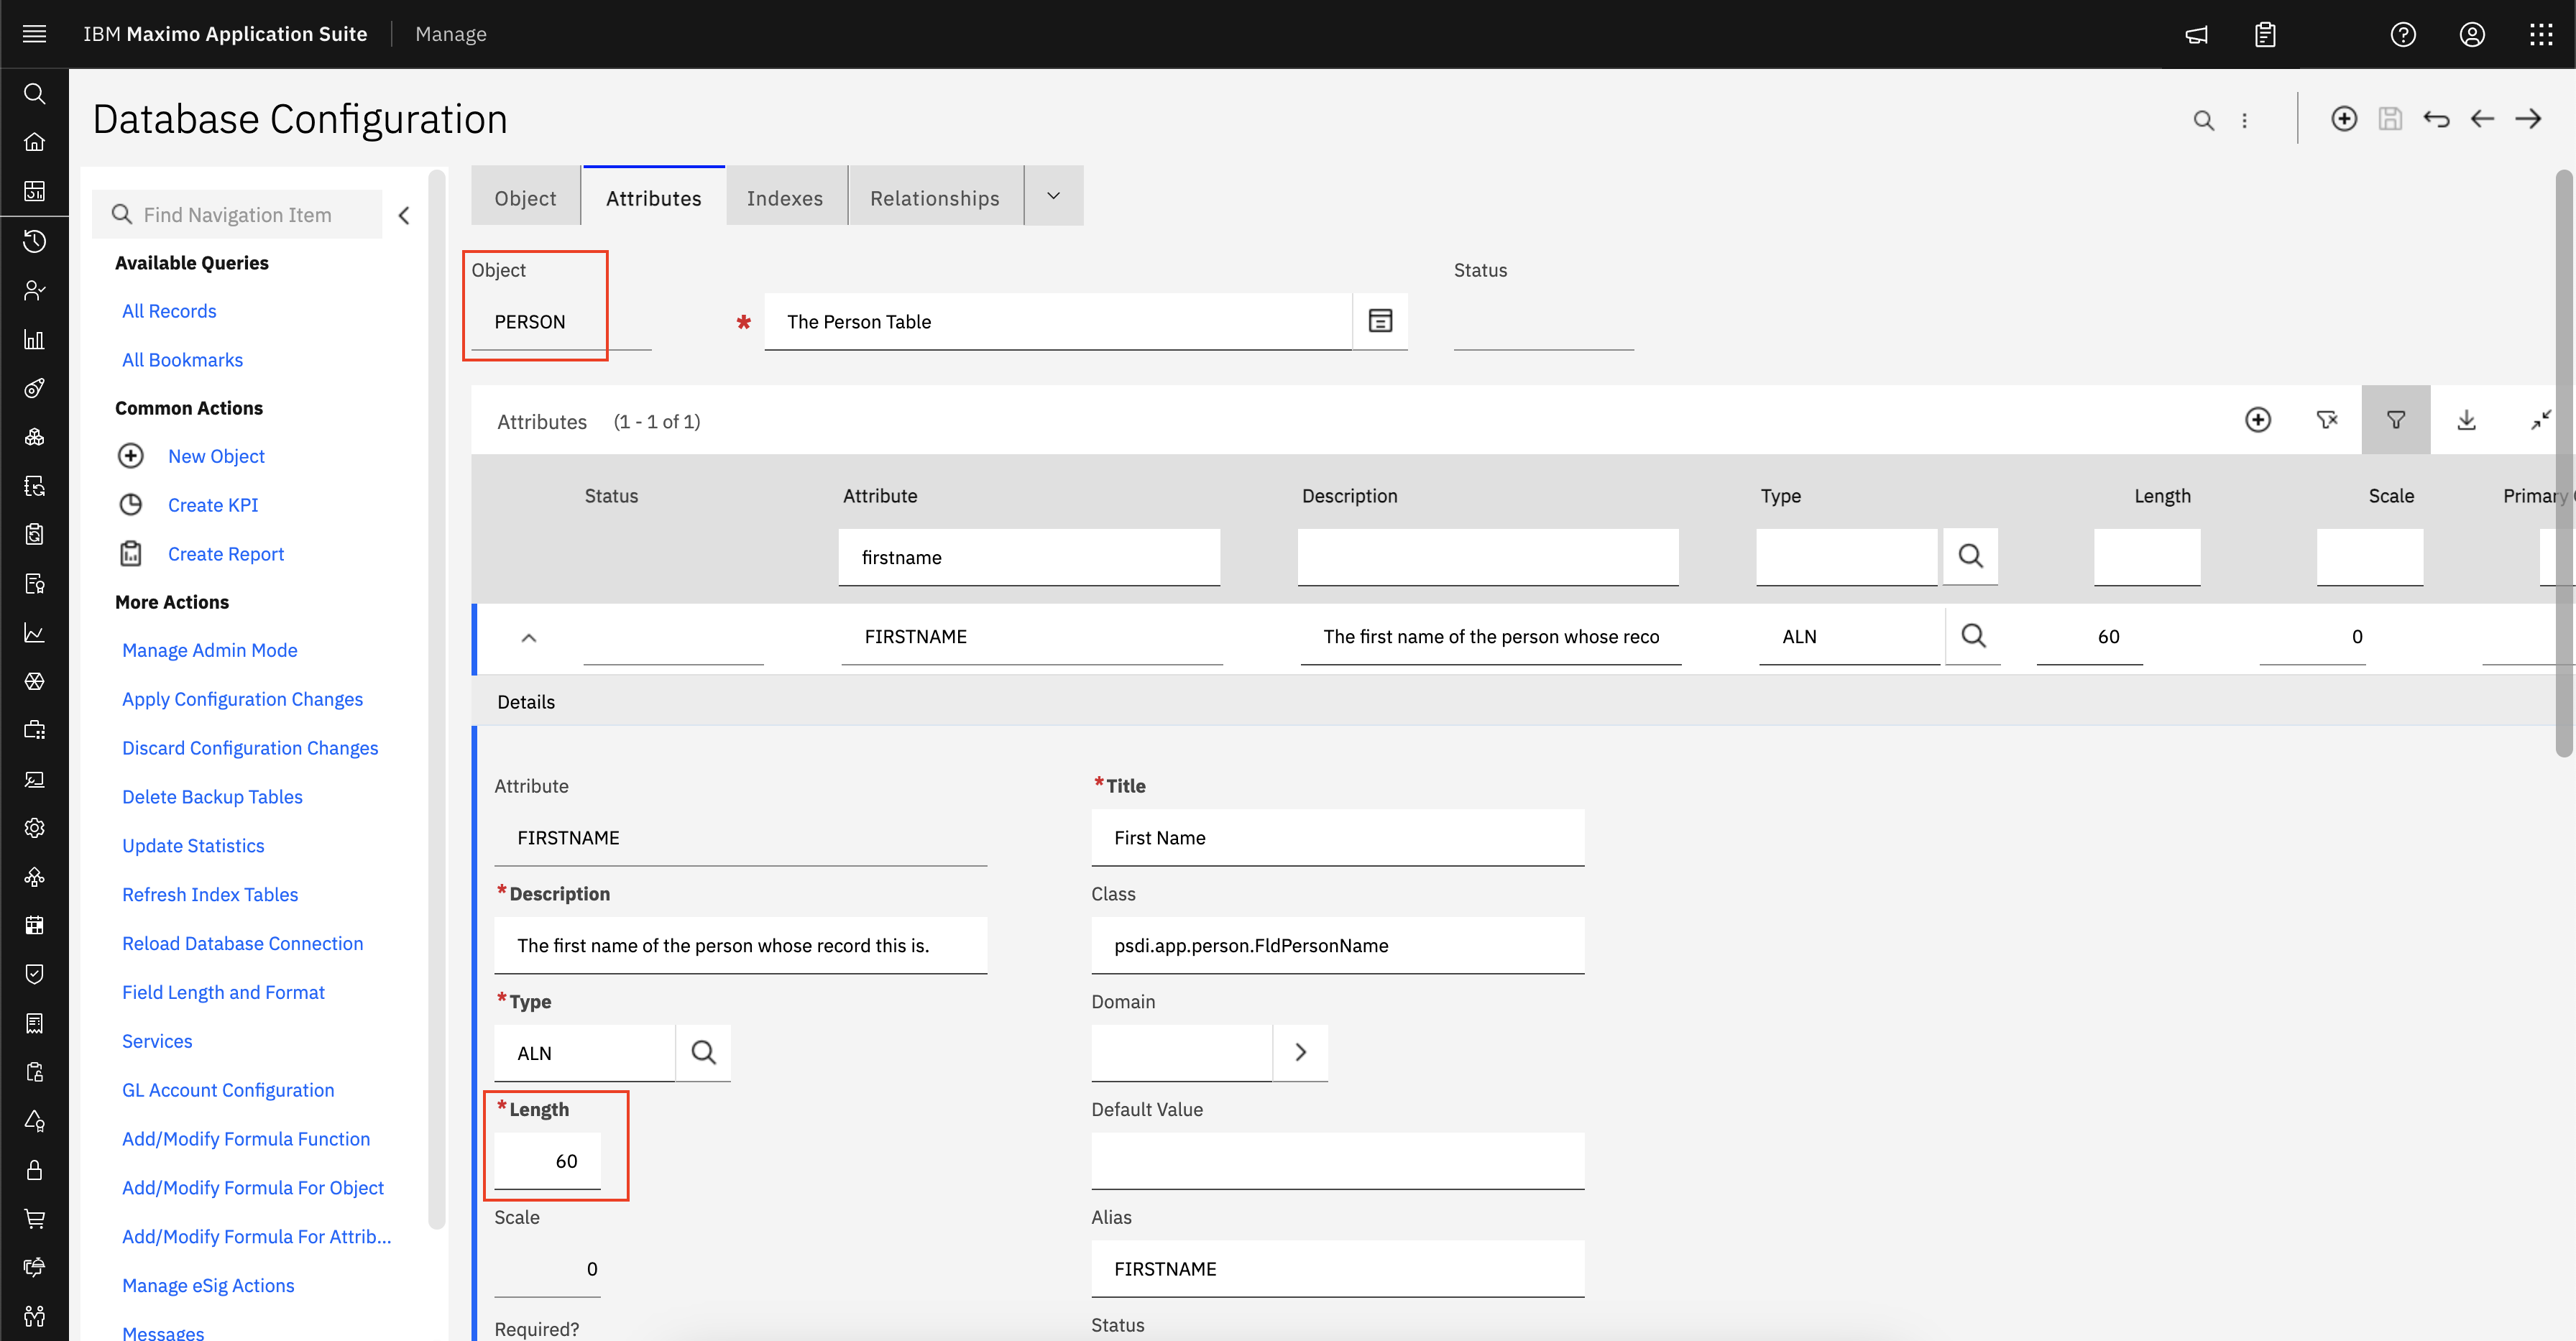Toggle the Attributes filter row icon
Viewport: 2576px width, 1341px height.
pos(2396,420)
